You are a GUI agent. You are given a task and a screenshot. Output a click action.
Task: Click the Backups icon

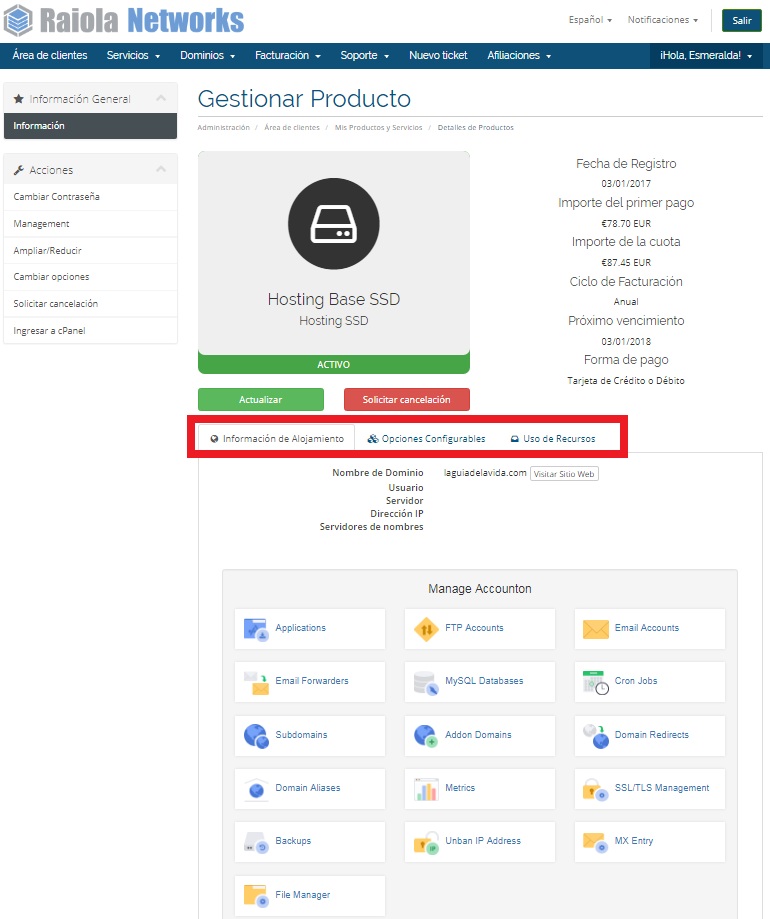tap(257, 842)
